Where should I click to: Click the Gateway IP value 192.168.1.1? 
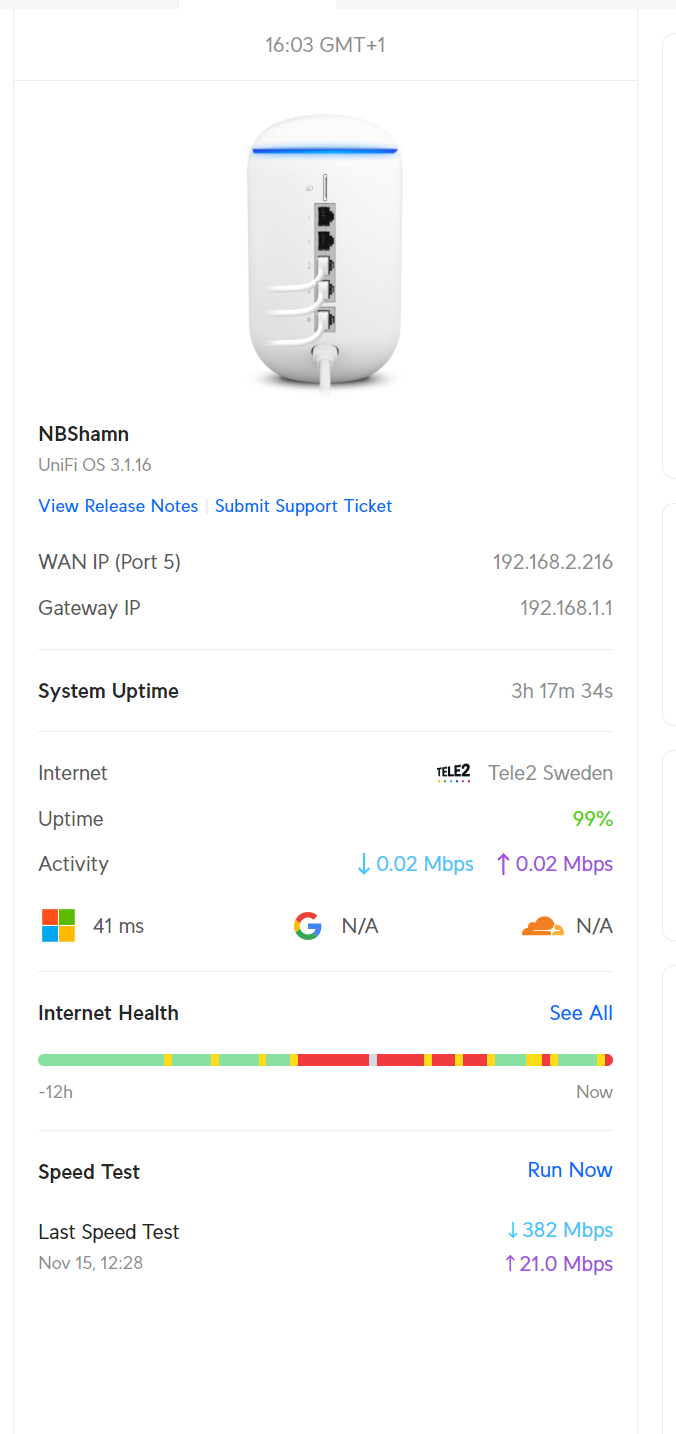pos(566,608)
